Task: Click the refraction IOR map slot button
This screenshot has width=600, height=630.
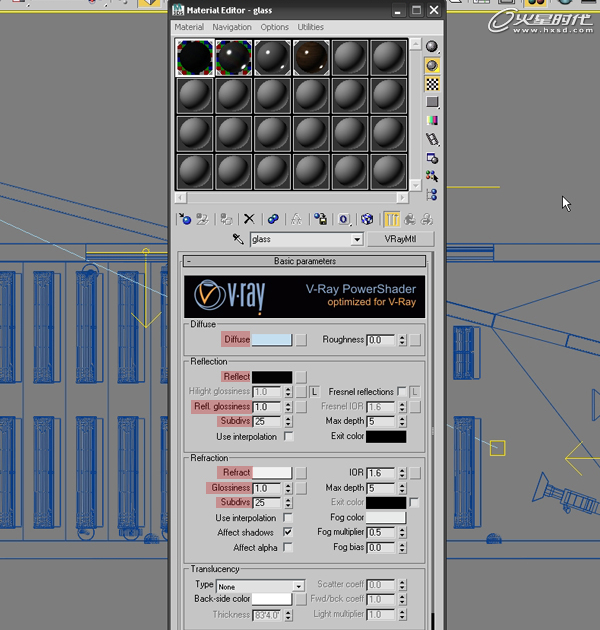Action: [x=415, y=473]
